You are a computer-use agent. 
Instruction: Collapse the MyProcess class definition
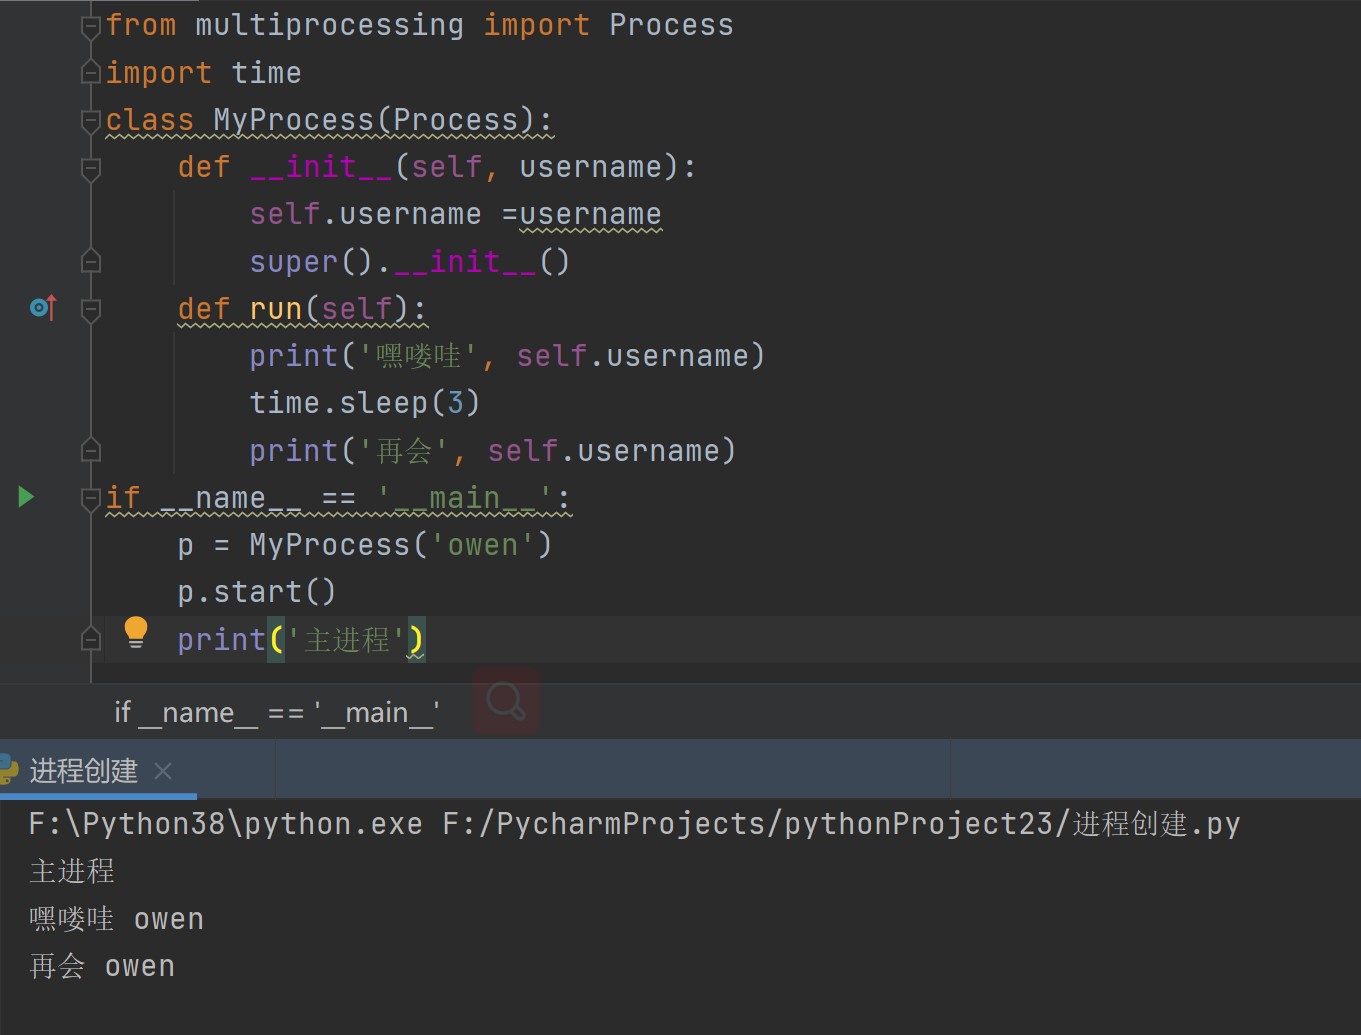coord(91,120)
